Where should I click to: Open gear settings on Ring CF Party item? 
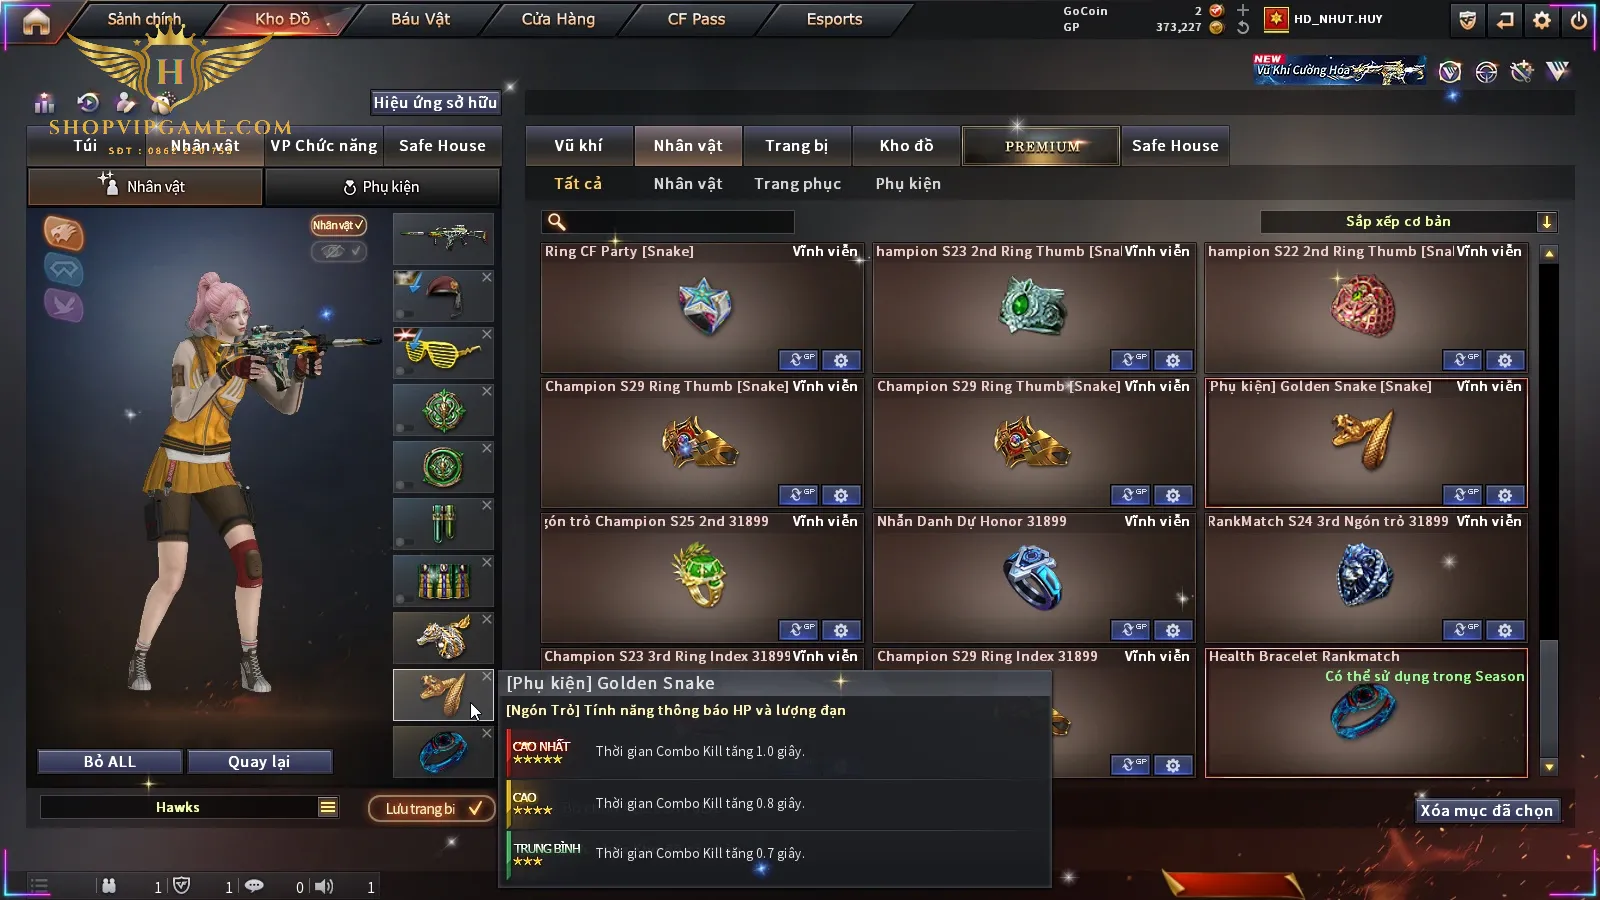(841, 360)
